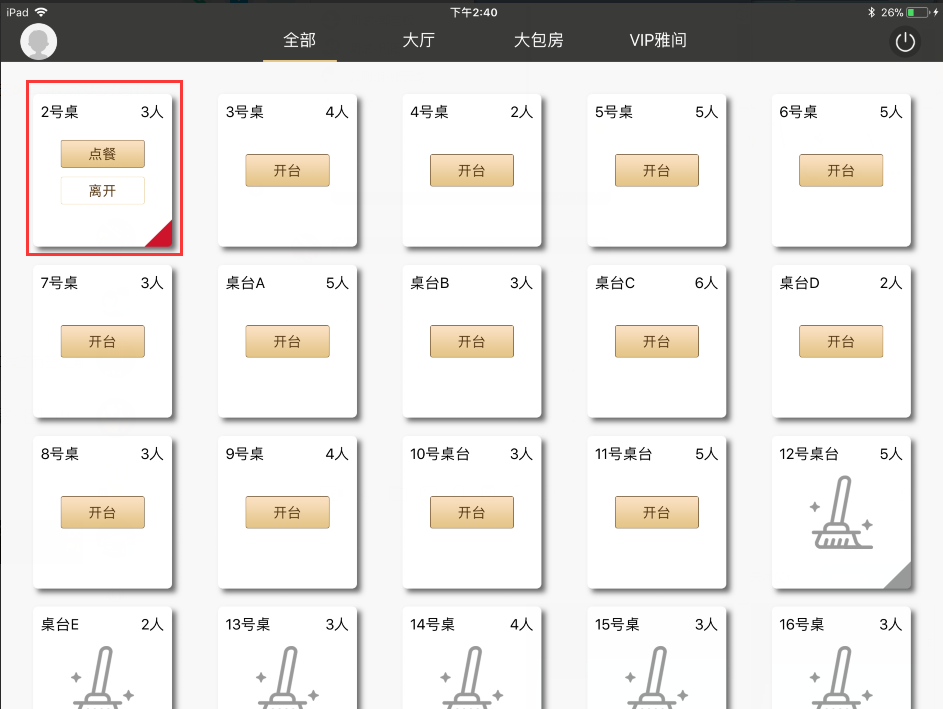
Task: Open table 桌台A with 开台
Action: [287, 342]
